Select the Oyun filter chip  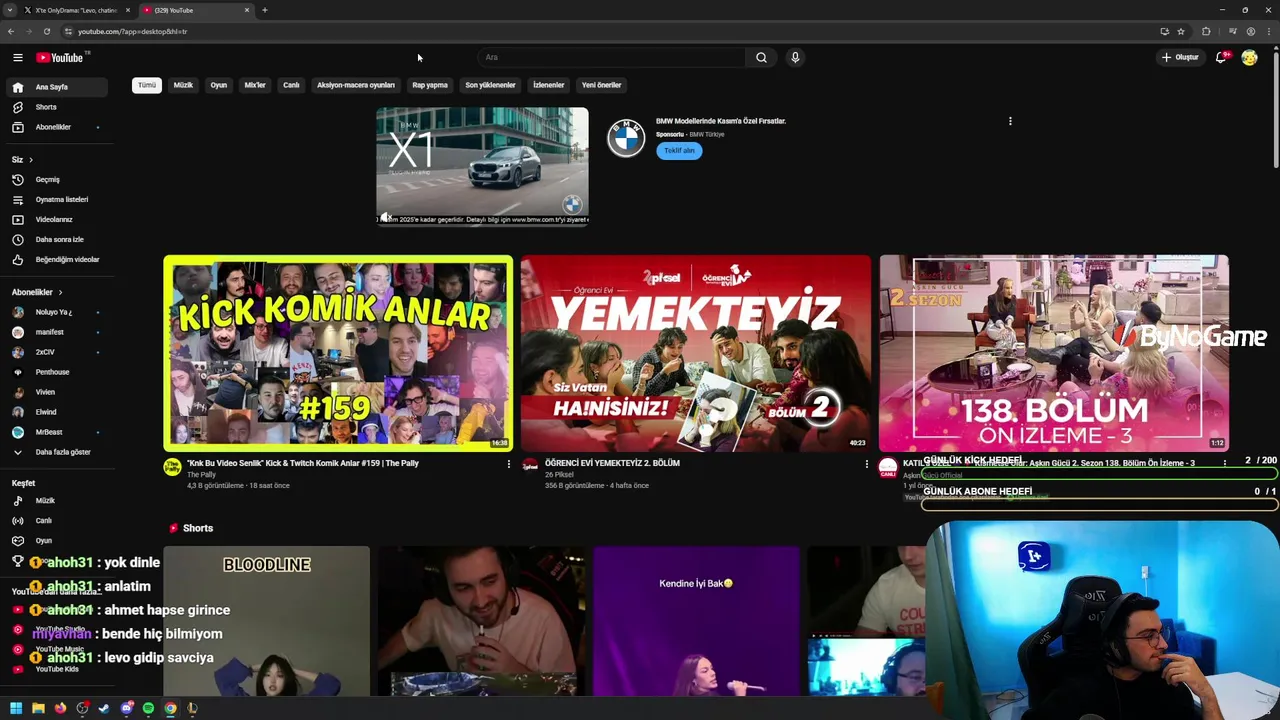coord(218,85)
